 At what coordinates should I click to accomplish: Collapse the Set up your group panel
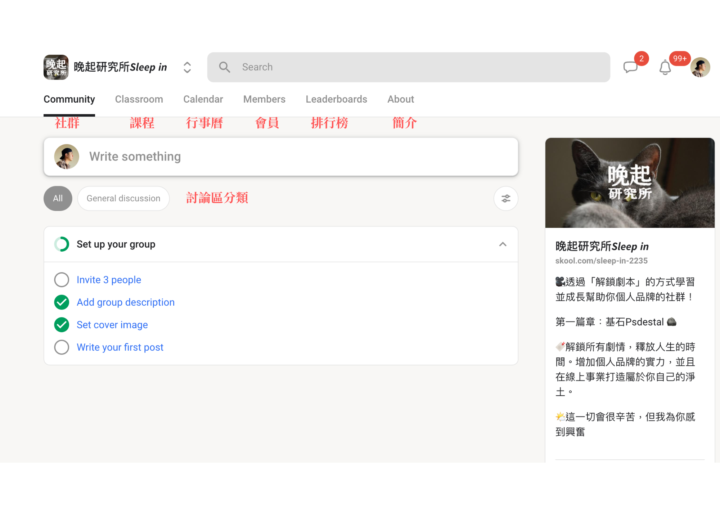point(503,244)
